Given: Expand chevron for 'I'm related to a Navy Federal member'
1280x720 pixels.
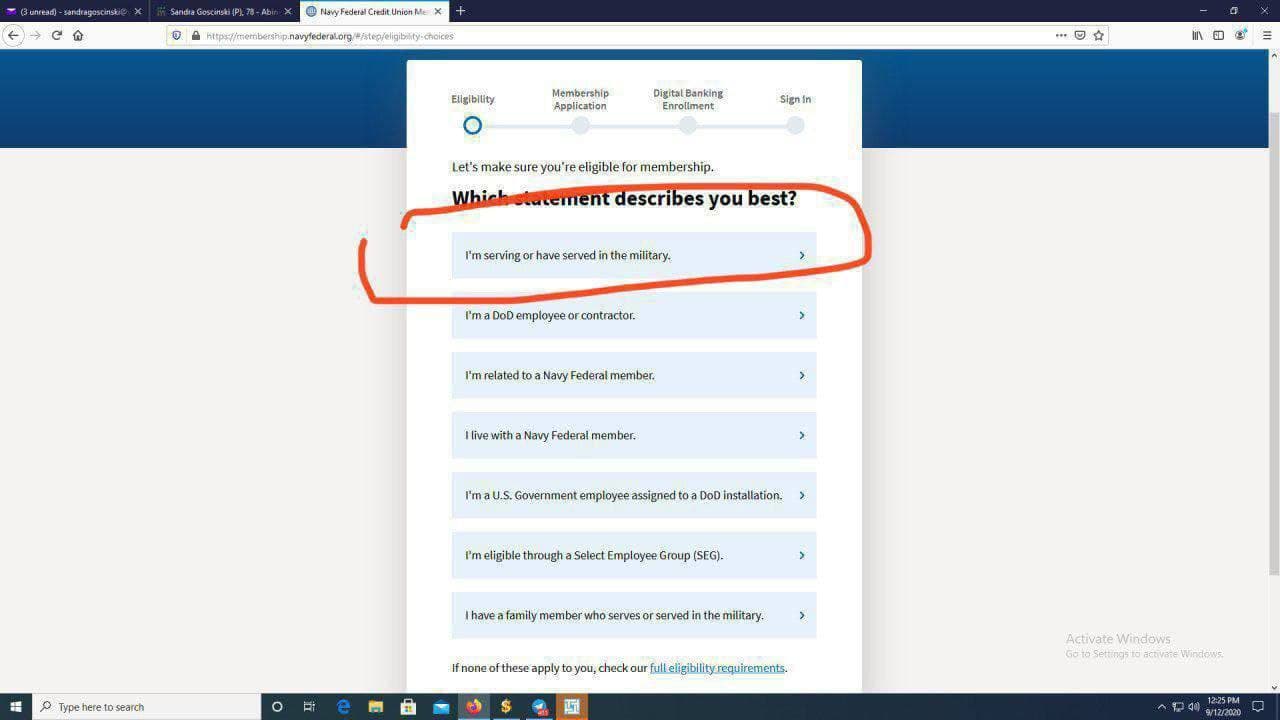Looking at the screenshot, I should coord(801,376).
